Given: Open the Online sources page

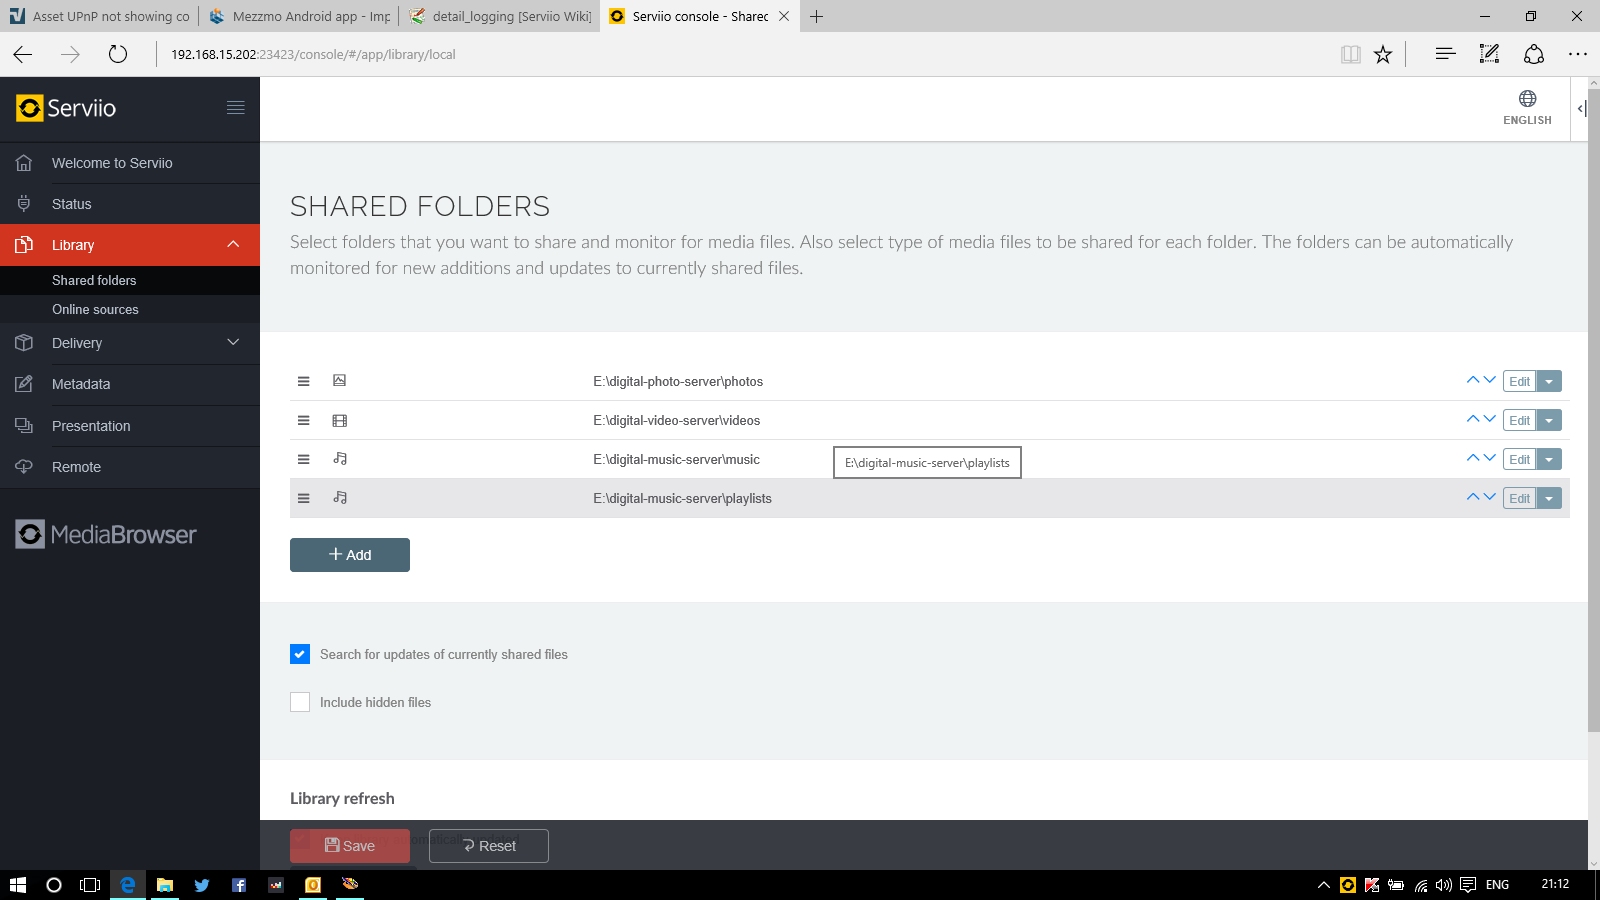Looking at the screenshot, I should point(95,310).
